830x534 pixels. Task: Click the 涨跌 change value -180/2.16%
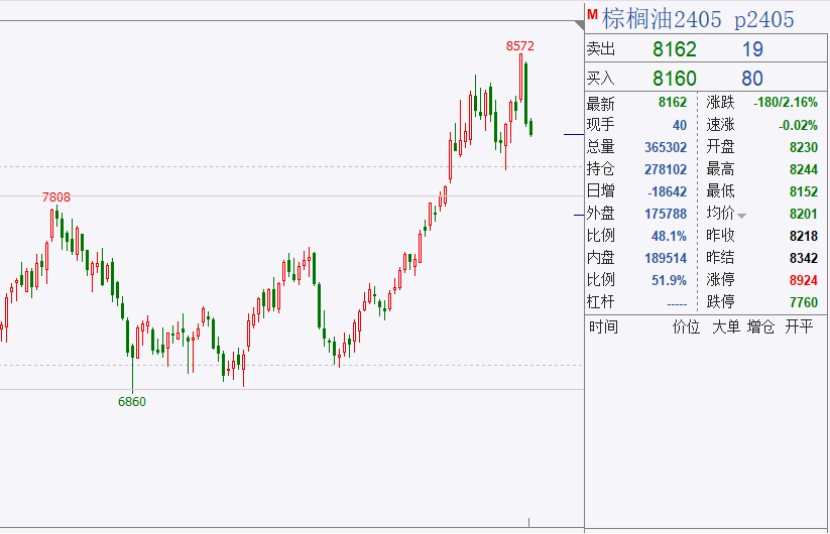pyautogui.click(x=785, y=103)
